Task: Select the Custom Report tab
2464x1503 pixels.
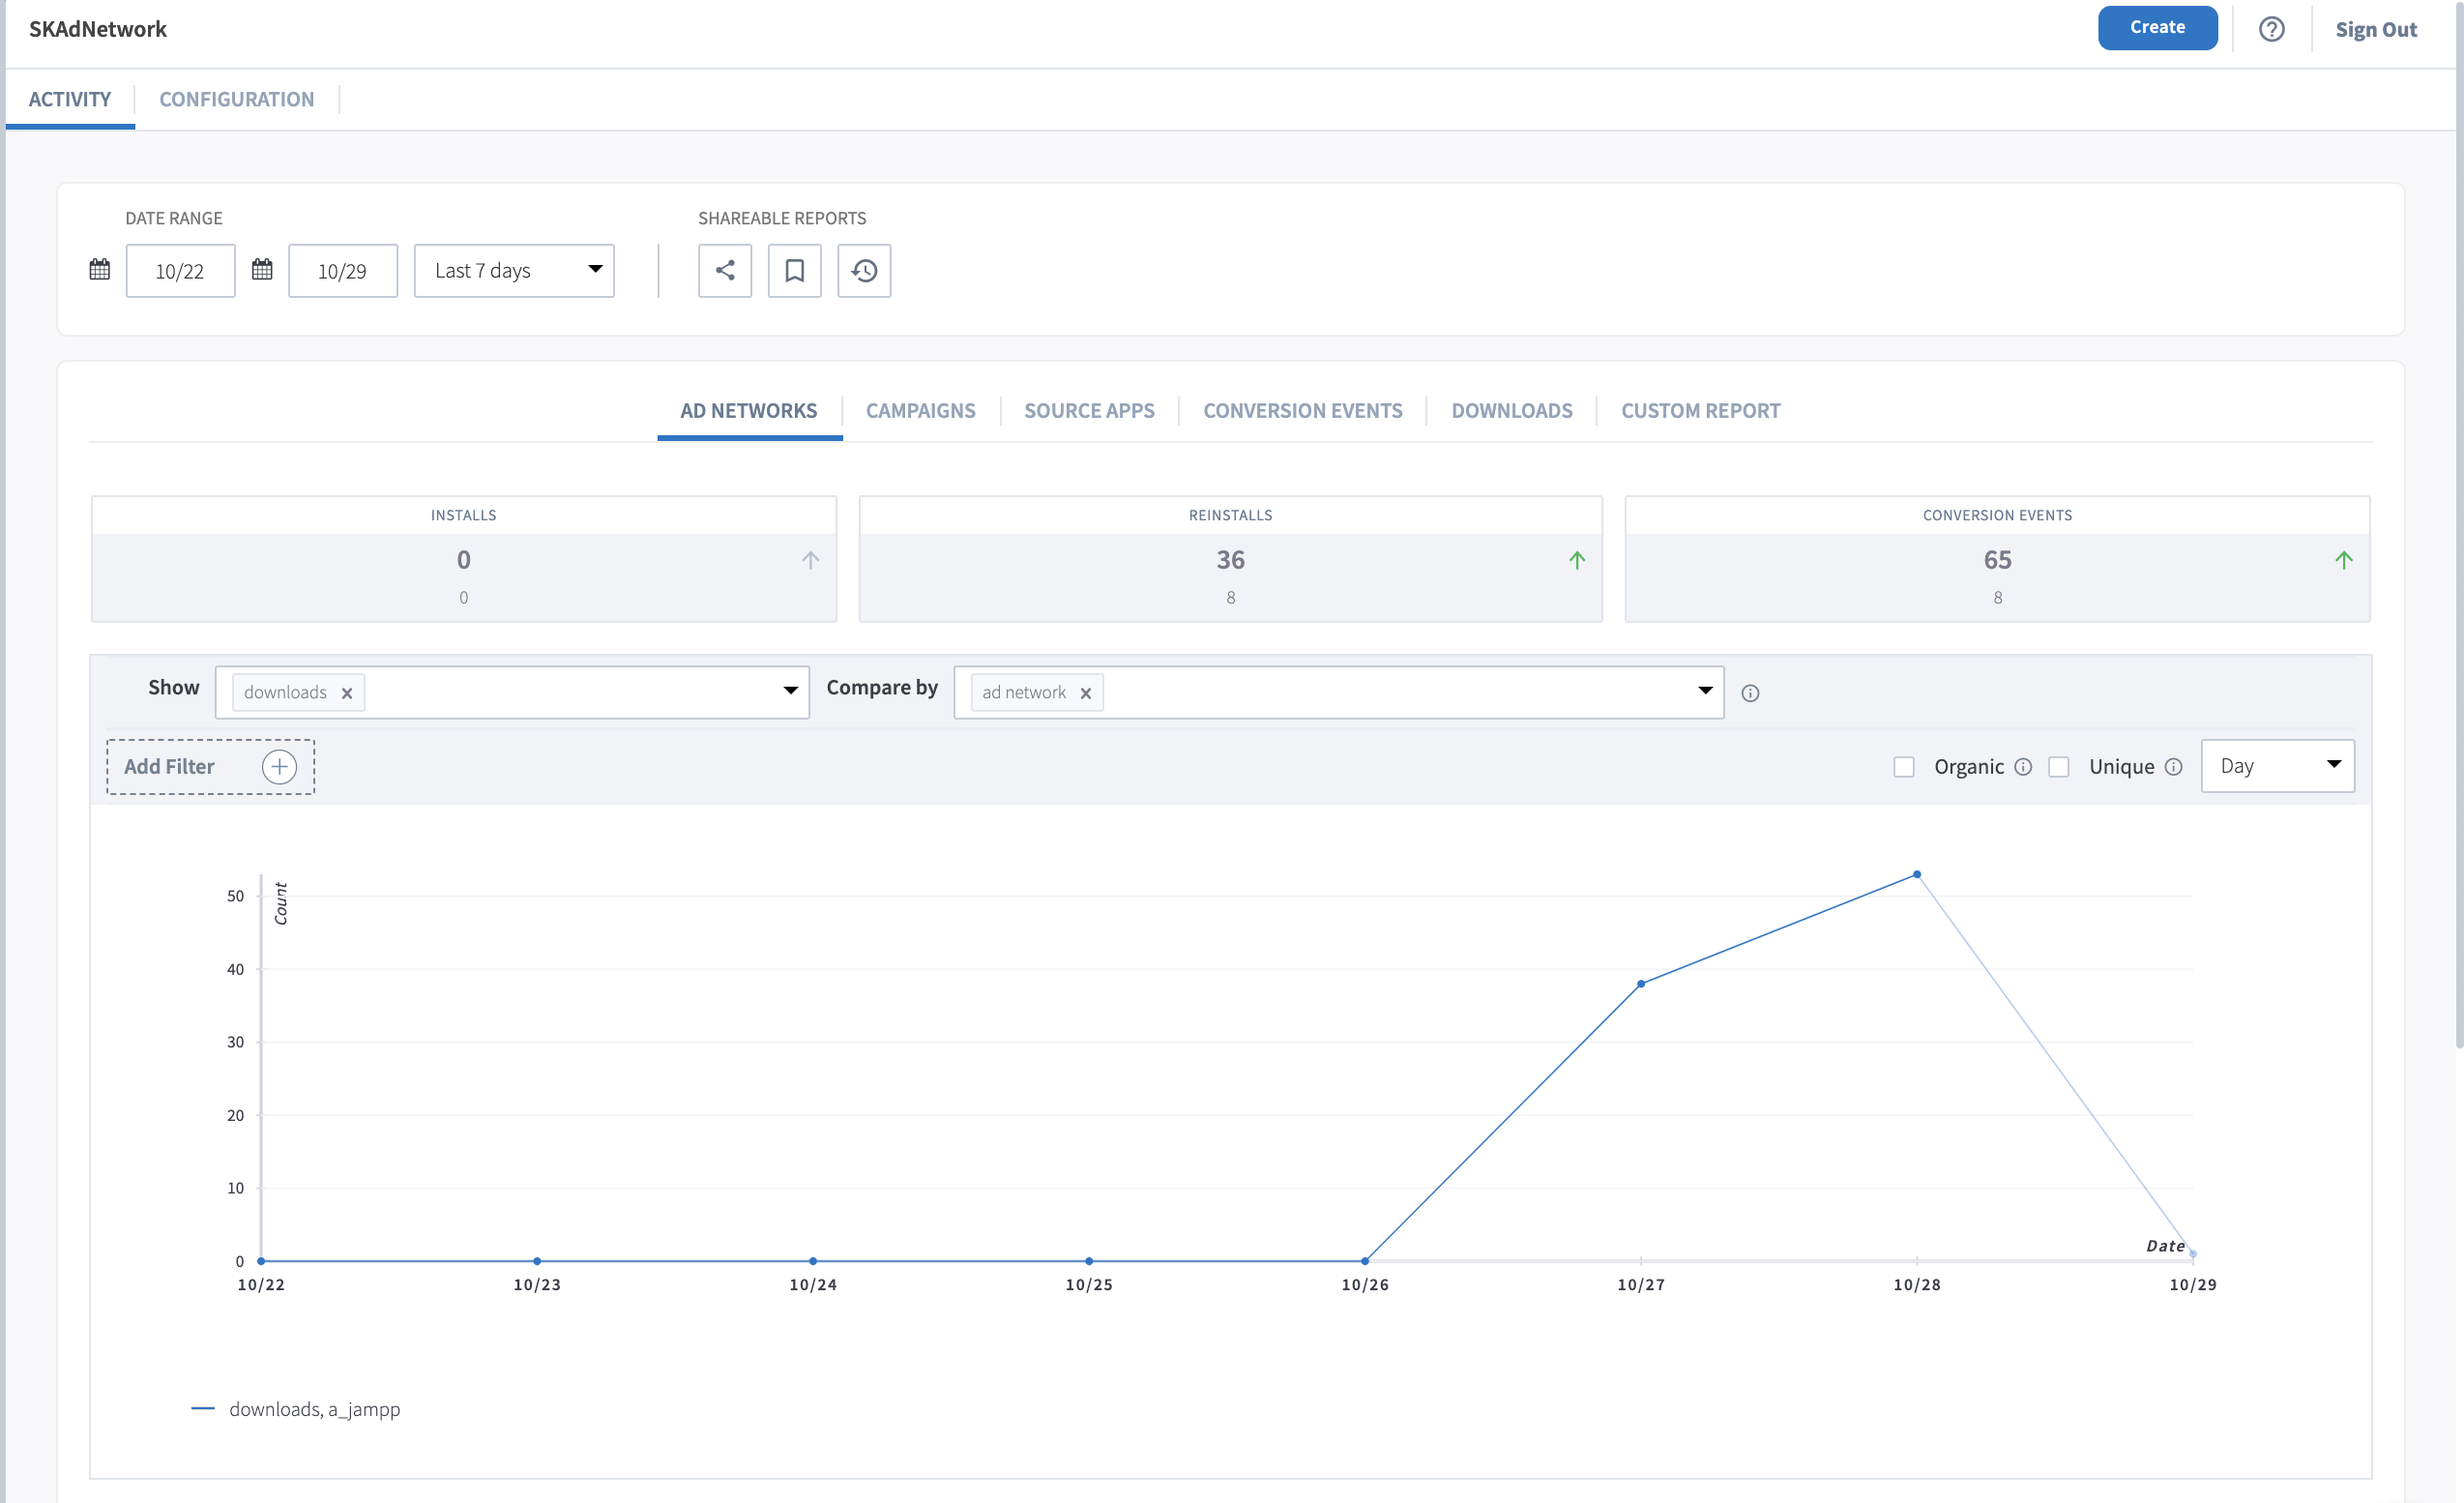Action: [x=1701, y=411]
